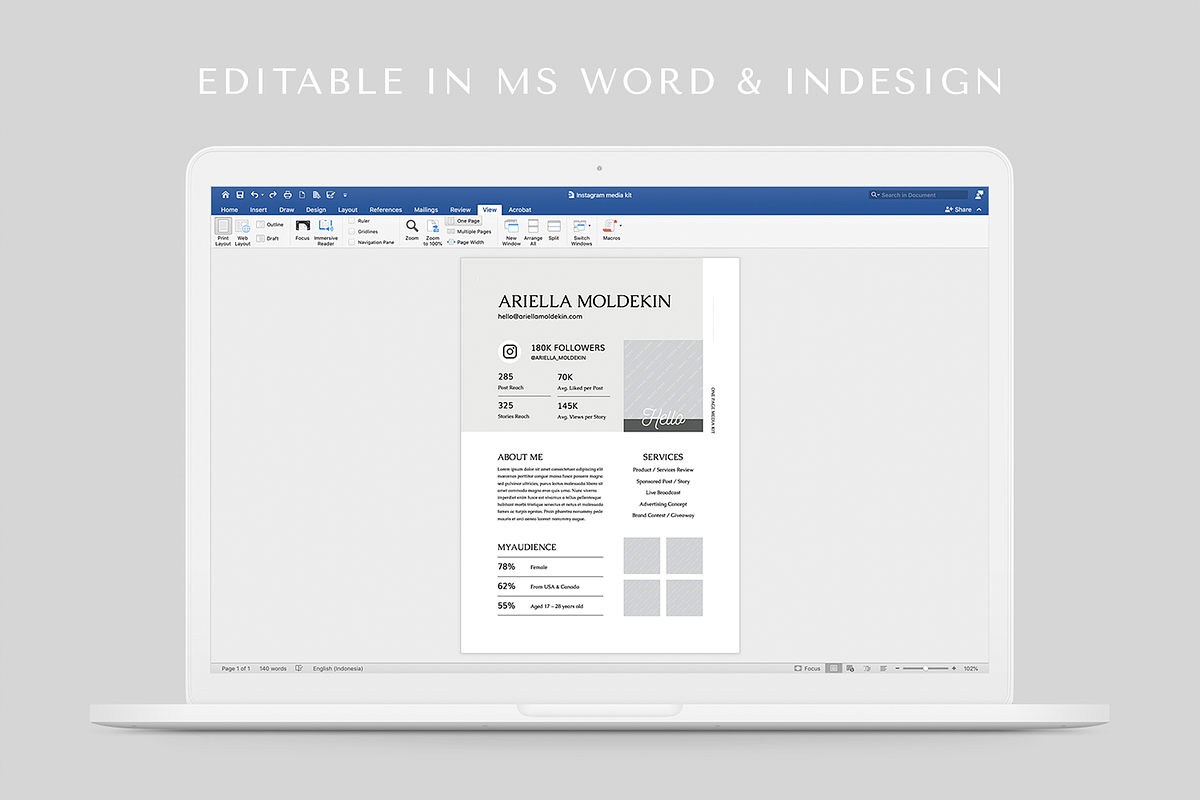Click the zoom in plus button

[954, 668]
